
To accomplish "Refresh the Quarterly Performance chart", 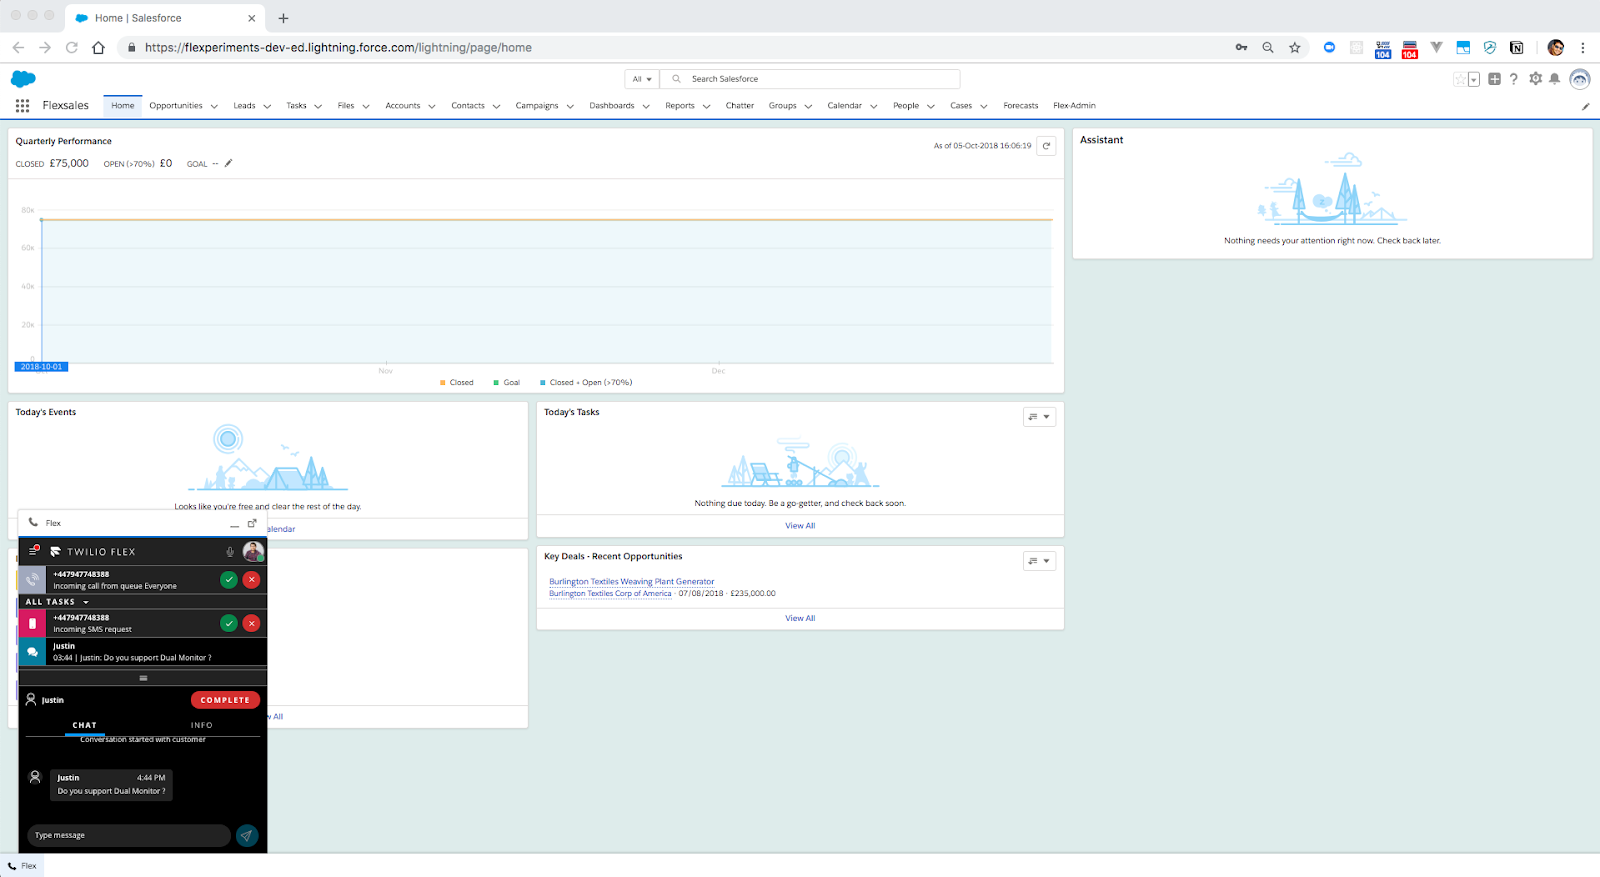I will click(1046, 146).
